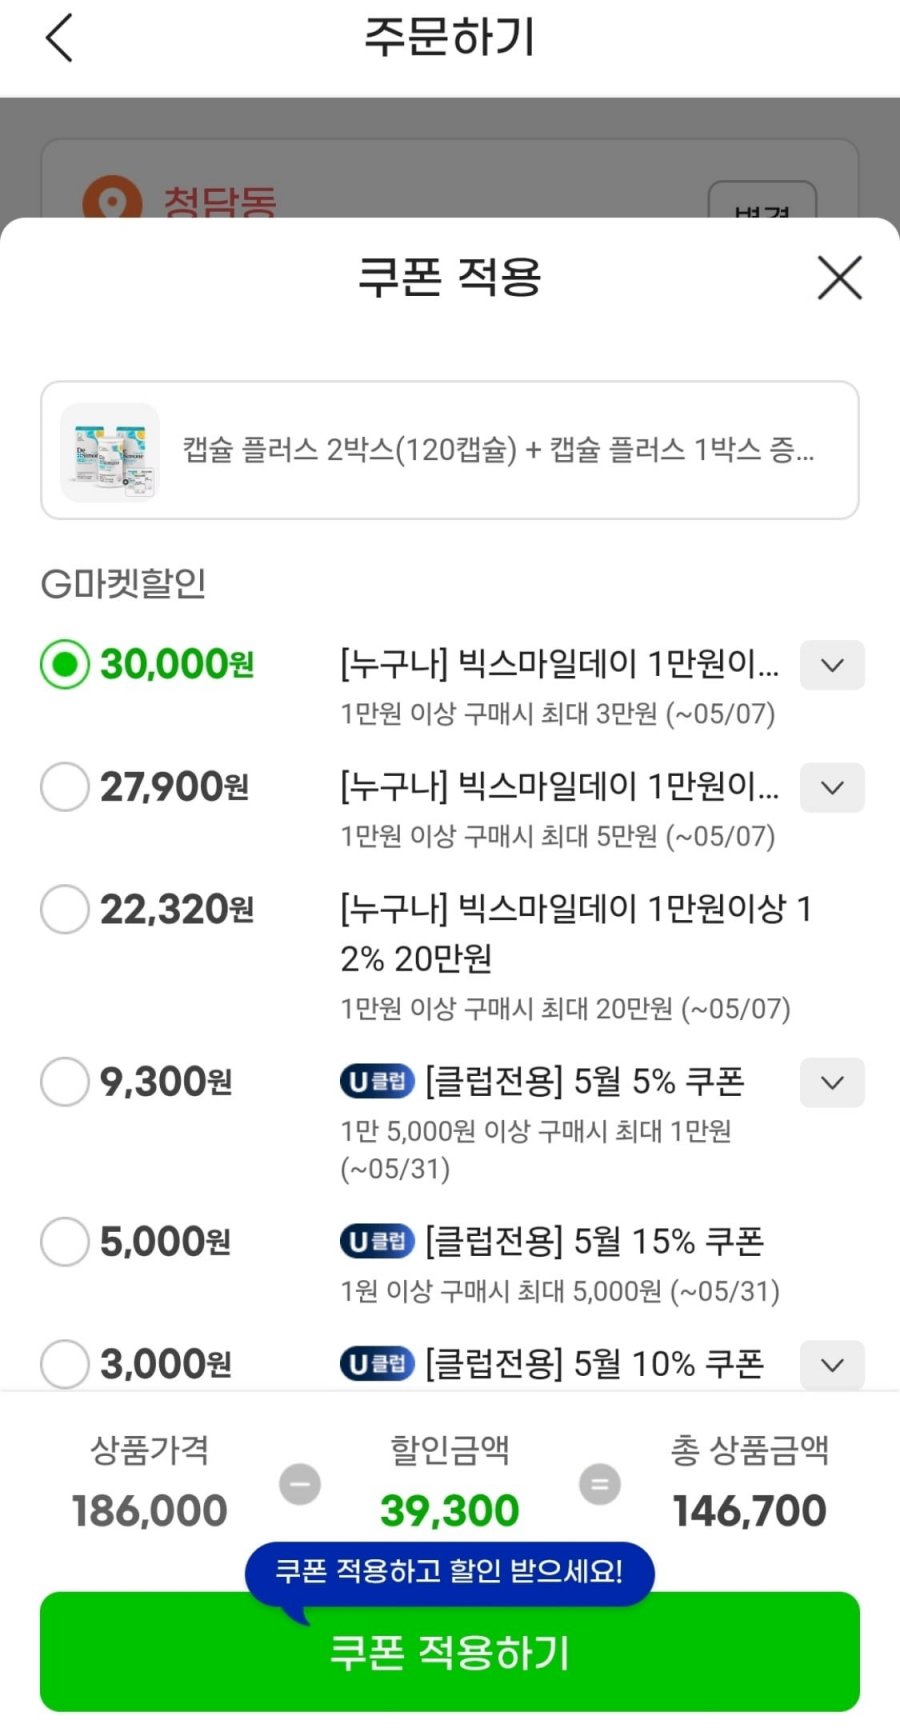Expand details of the 27,900원 coupon
The width and height of the screenshot is (900, 1732).
(832, 787)
